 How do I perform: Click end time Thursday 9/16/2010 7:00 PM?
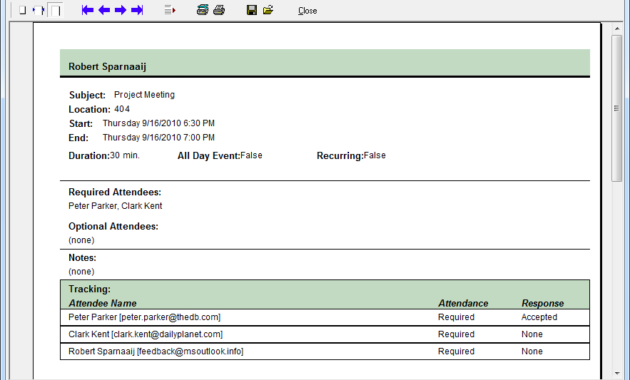[159, 137]
